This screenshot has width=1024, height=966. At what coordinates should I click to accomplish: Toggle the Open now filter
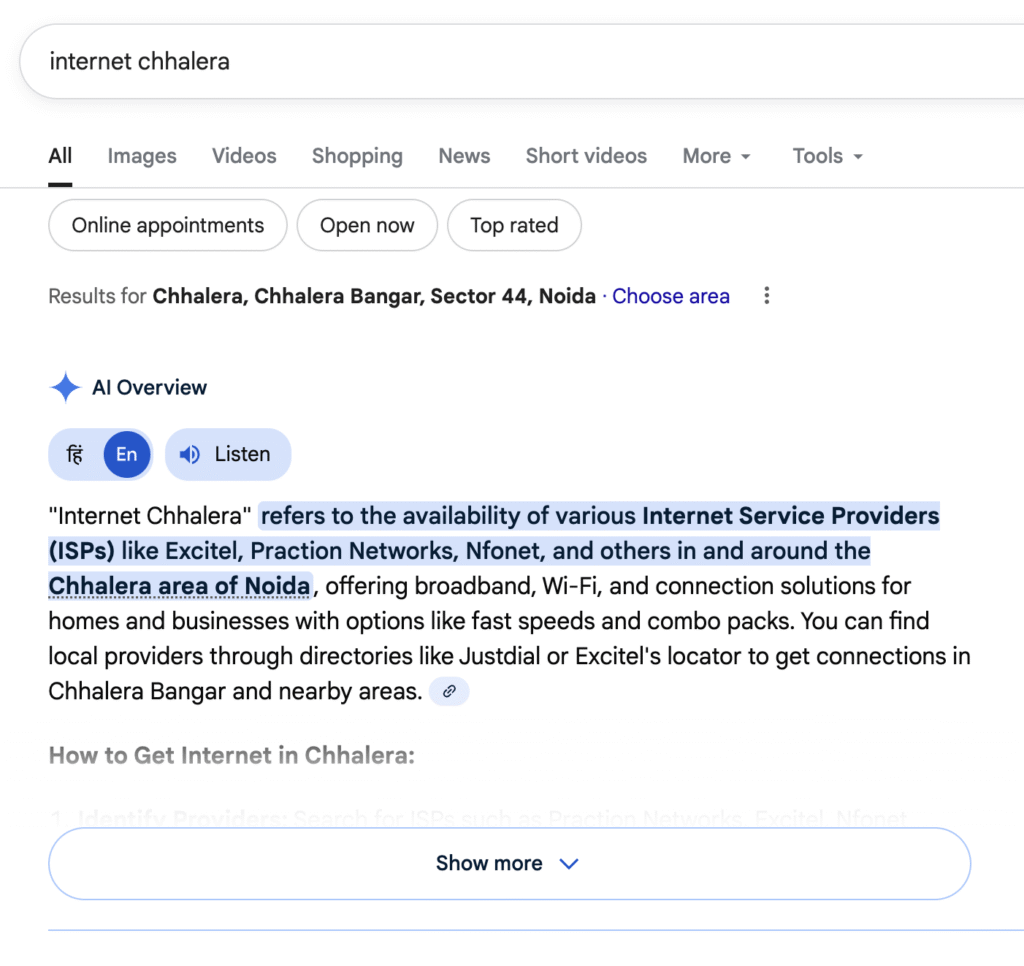(x=367, y=225)
